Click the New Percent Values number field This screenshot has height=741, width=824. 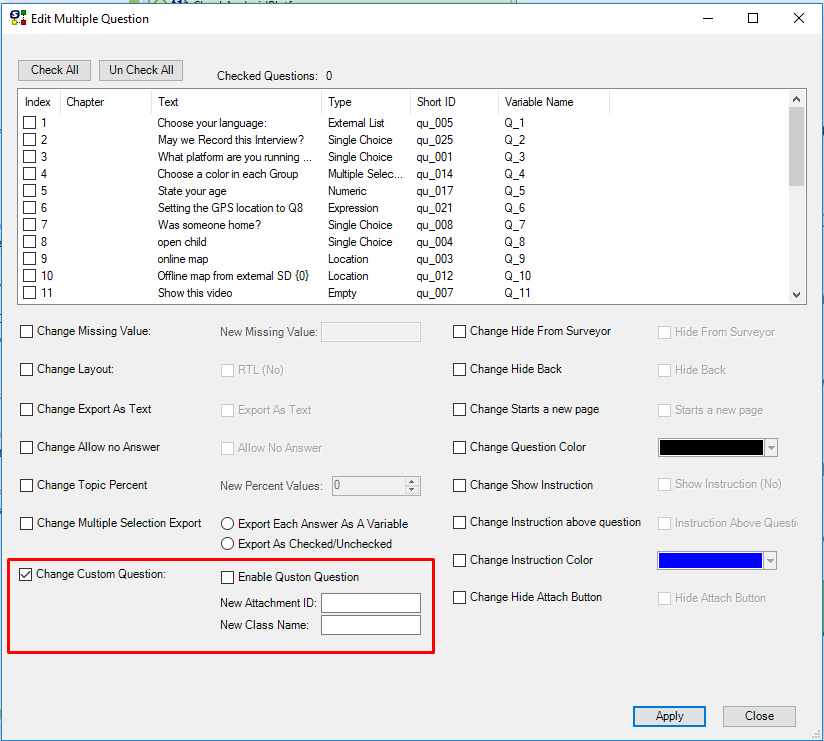pyautogui.click(x=368, y=486)
